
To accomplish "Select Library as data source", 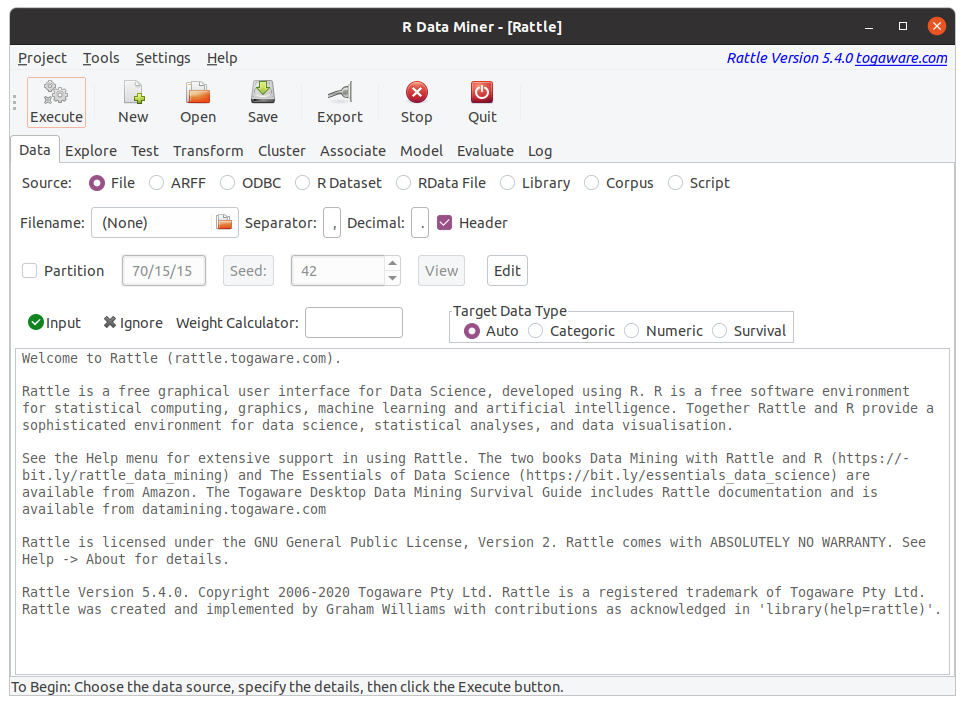I will tap(507, 183).
